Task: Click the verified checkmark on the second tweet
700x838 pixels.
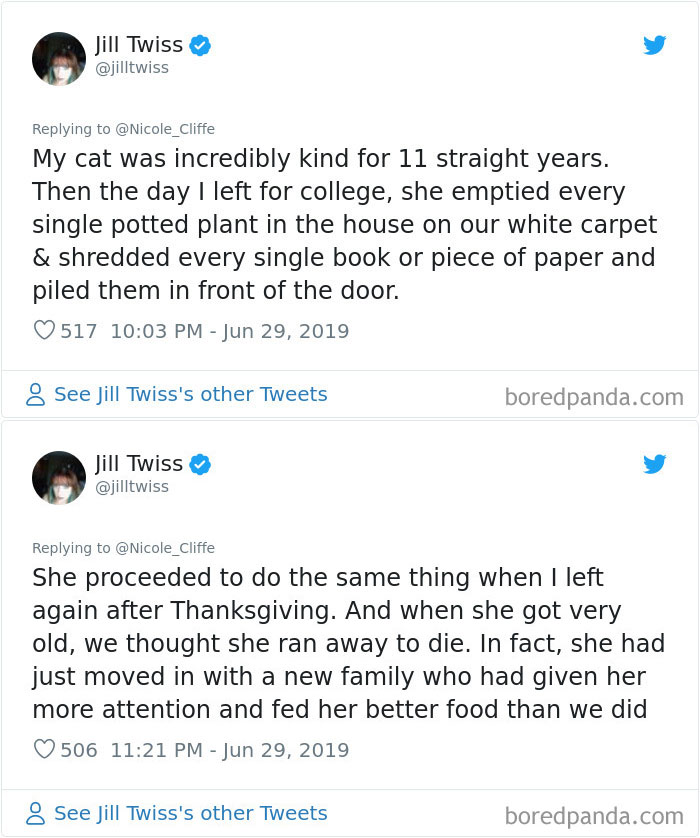Action: point(199,464)
